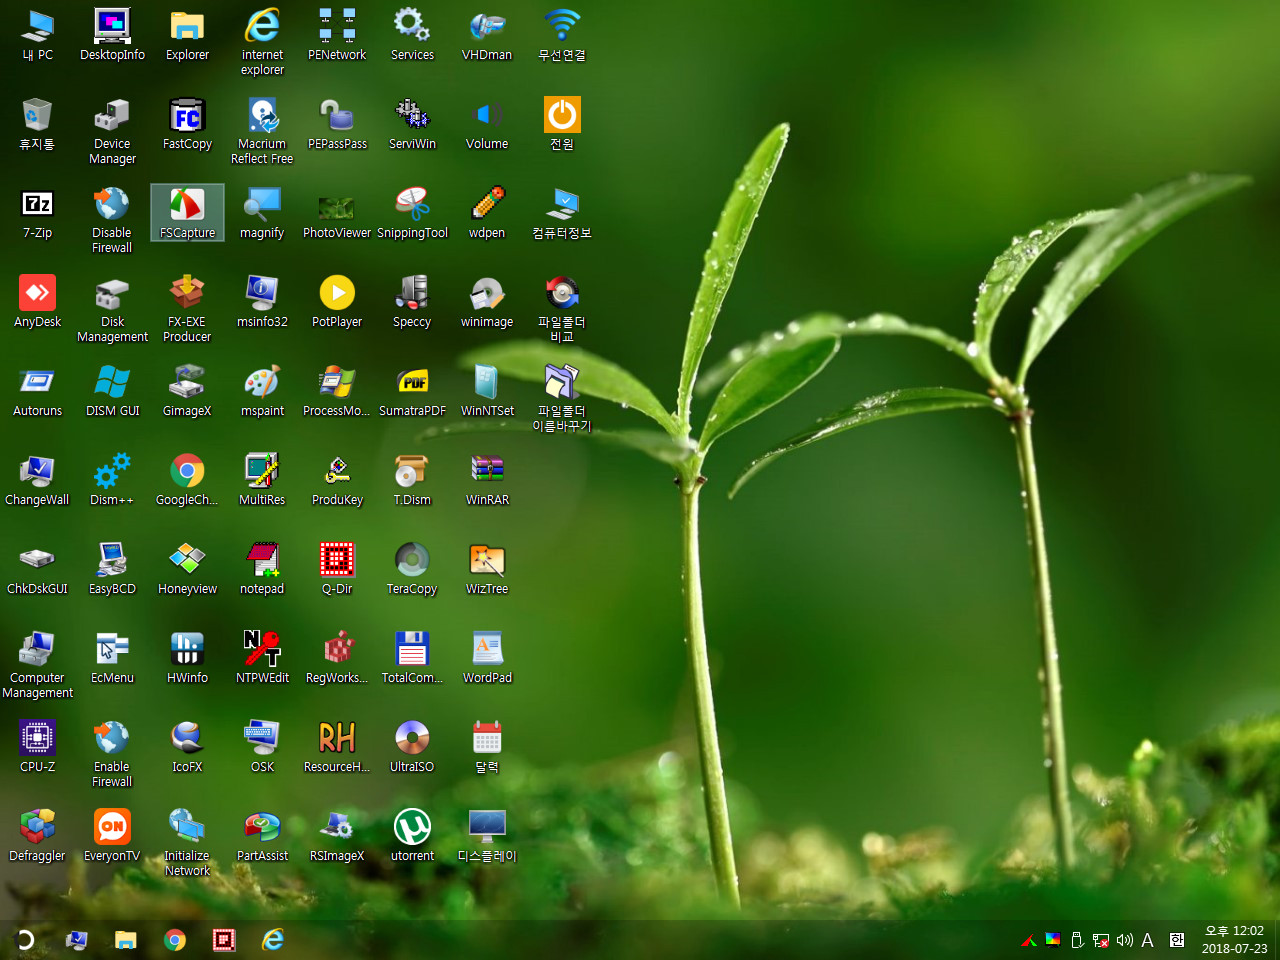Viewport: 1280px width, 960px height.
Task: Open EveryonTV icon
Action: [x=112, y=836]
